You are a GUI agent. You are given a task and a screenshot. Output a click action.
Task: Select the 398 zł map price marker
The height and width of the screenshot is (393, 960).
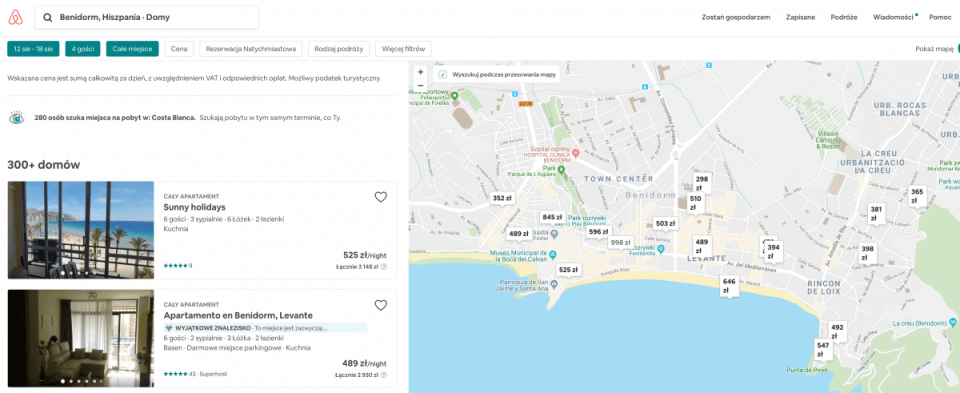point(868,253)
